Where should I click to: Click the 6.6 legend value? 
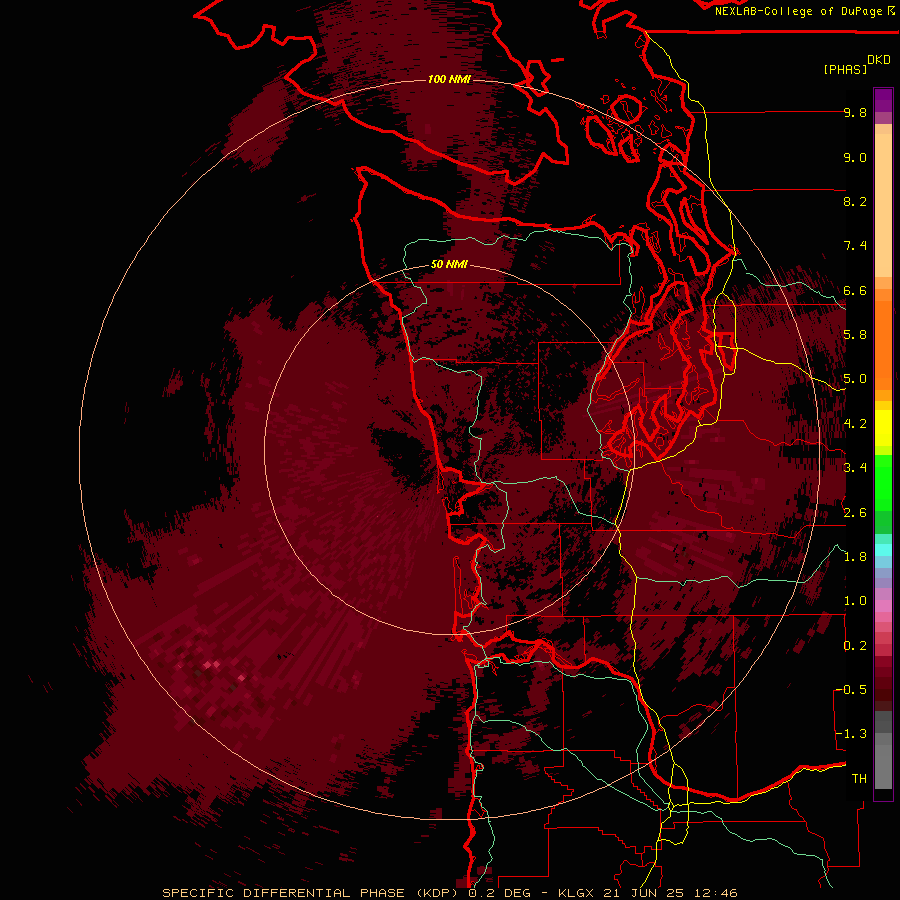click(x=855, y=290)
